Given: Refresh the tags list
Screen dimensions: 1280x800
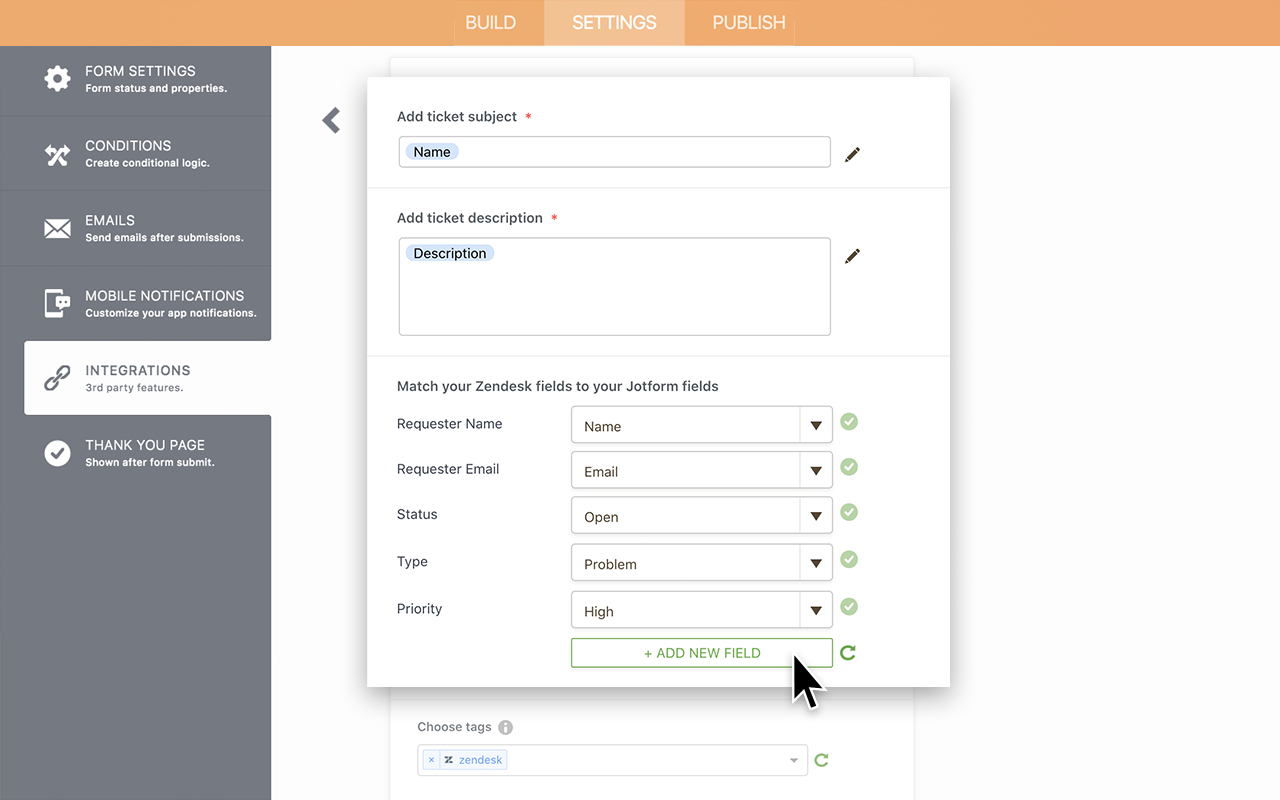Looking at the screenshot, I should pos(821,760).
